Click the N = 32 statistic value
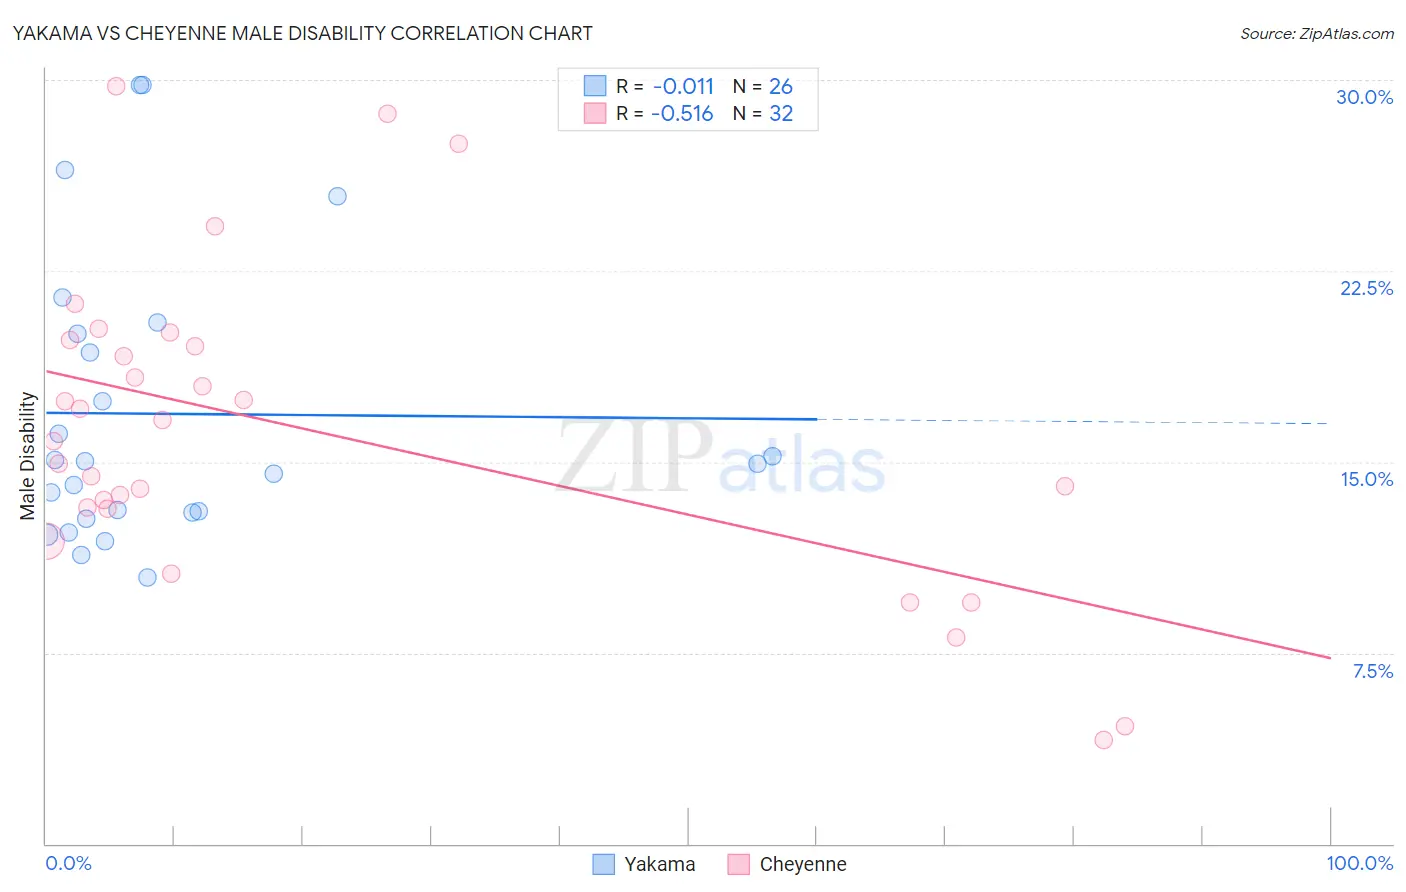The width and height of the screenshot is (1406, 892). pyautogui.click(x=763, y=113)
